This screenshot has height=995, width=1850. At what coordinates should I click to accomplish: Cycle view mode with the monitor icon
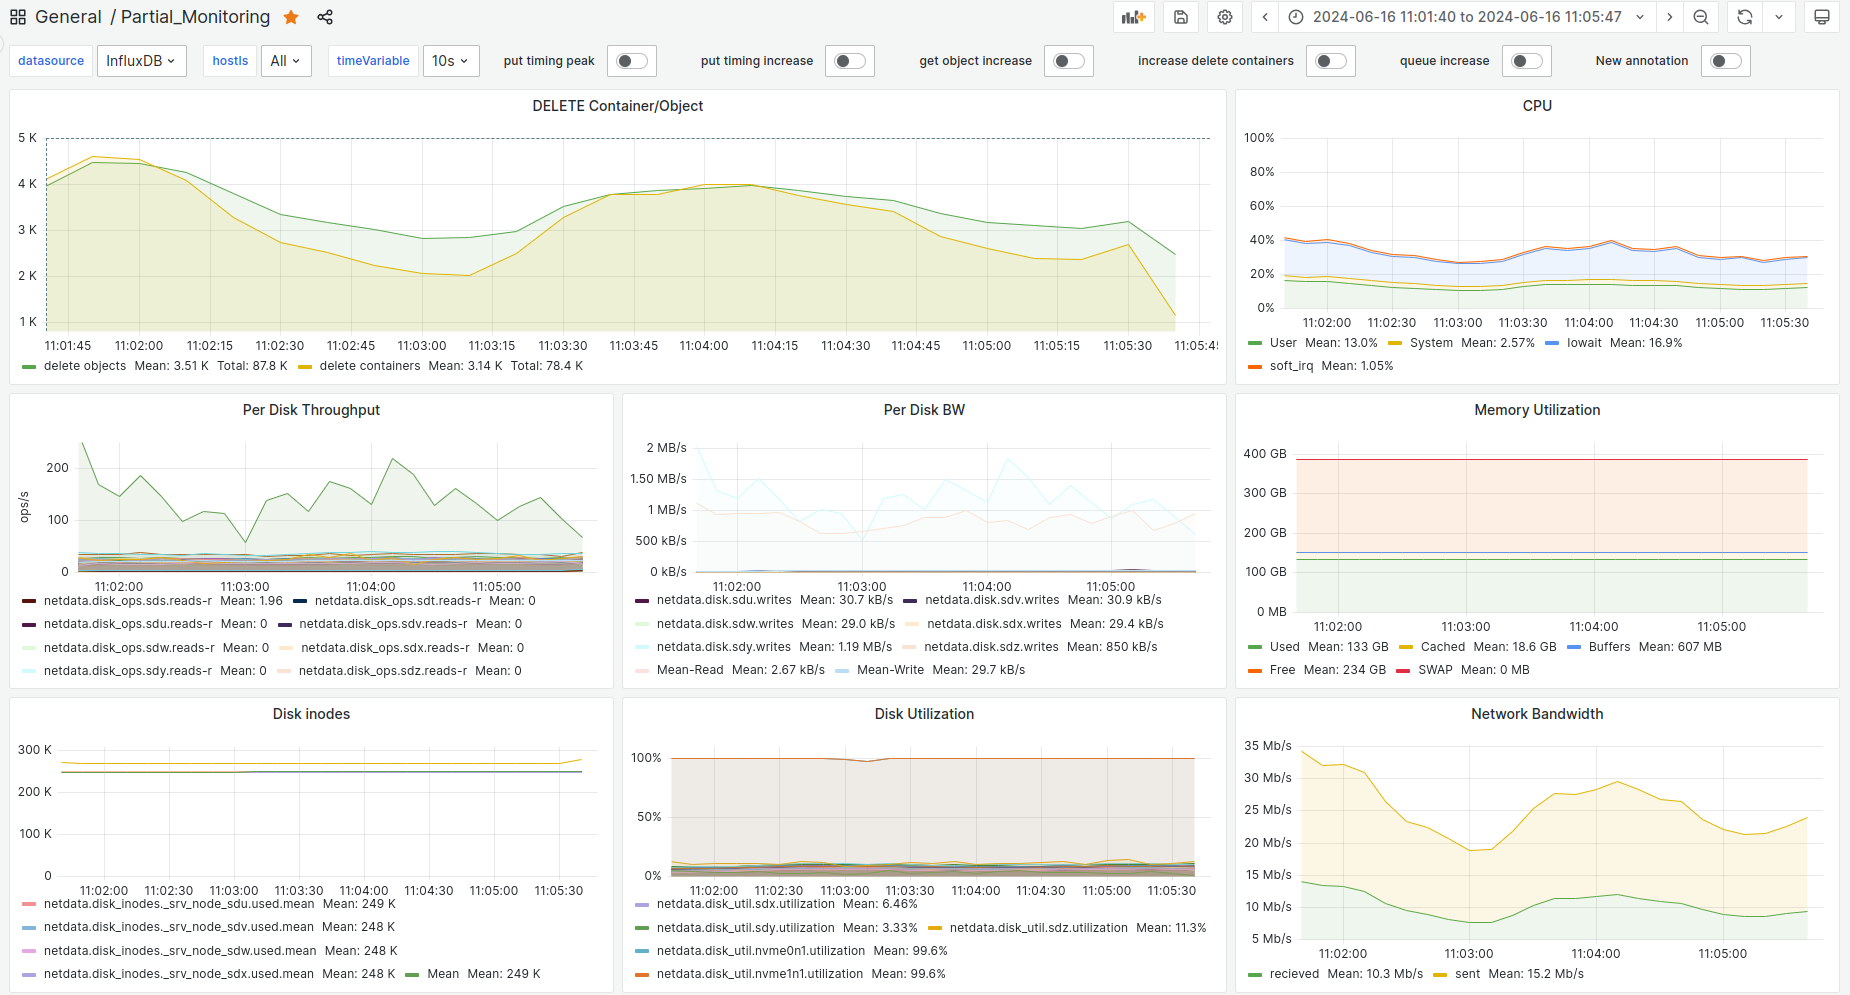tap(1822, 17)
